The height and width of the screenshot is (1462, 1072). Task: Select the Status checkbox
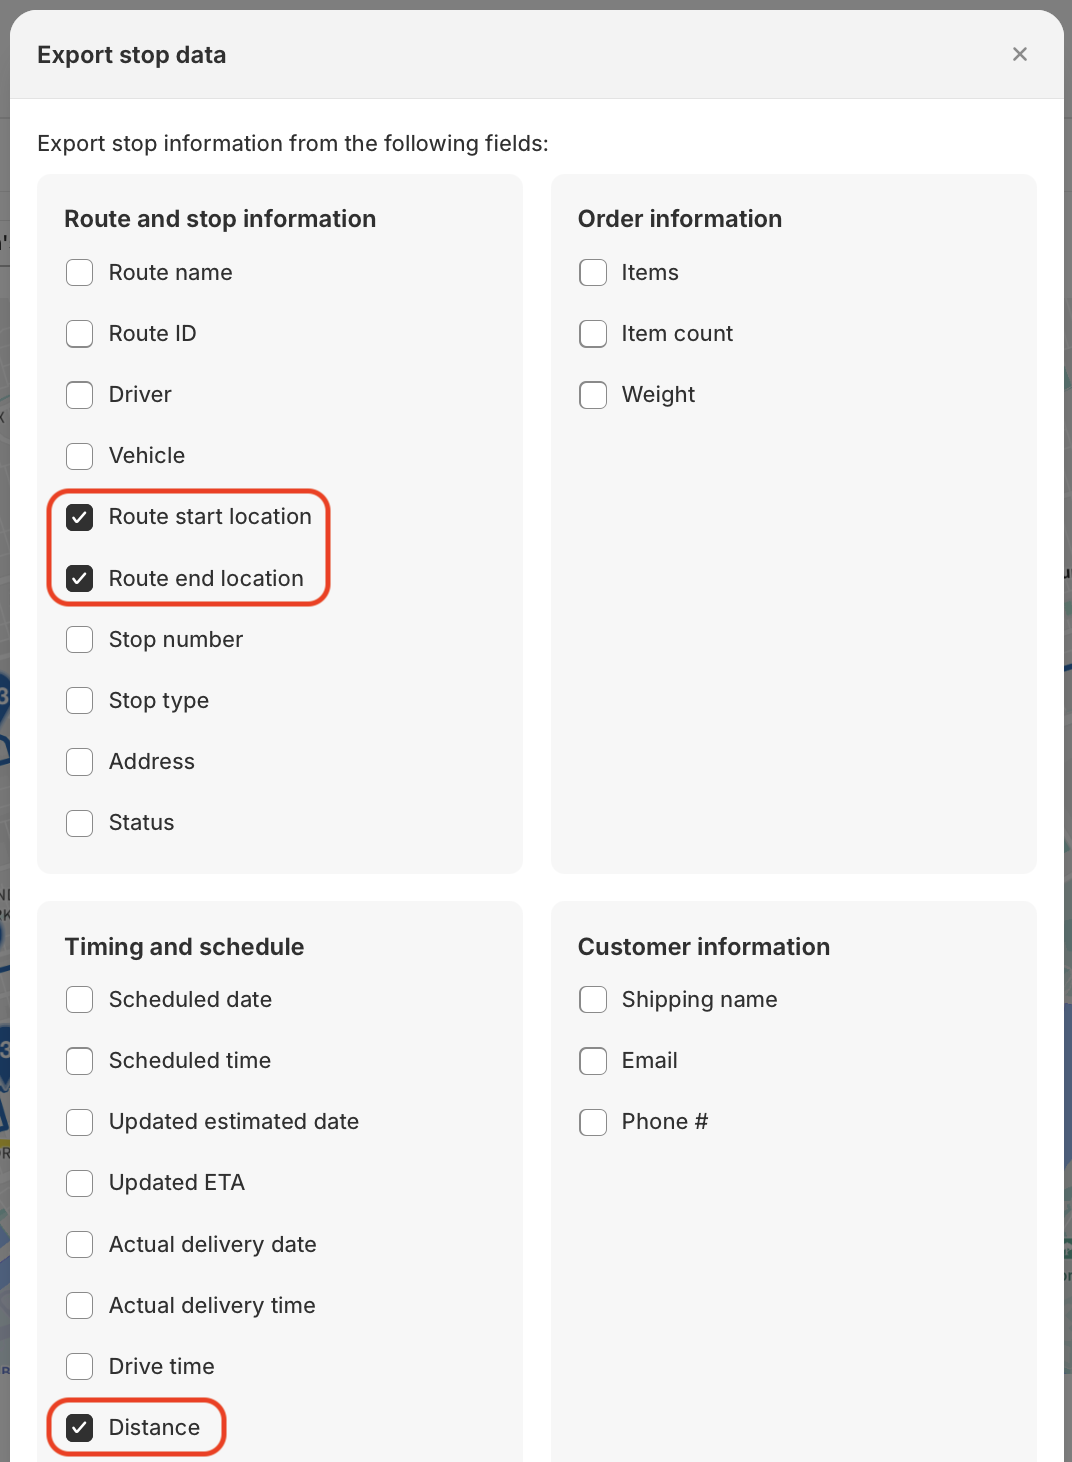click(x=80, y=823)
